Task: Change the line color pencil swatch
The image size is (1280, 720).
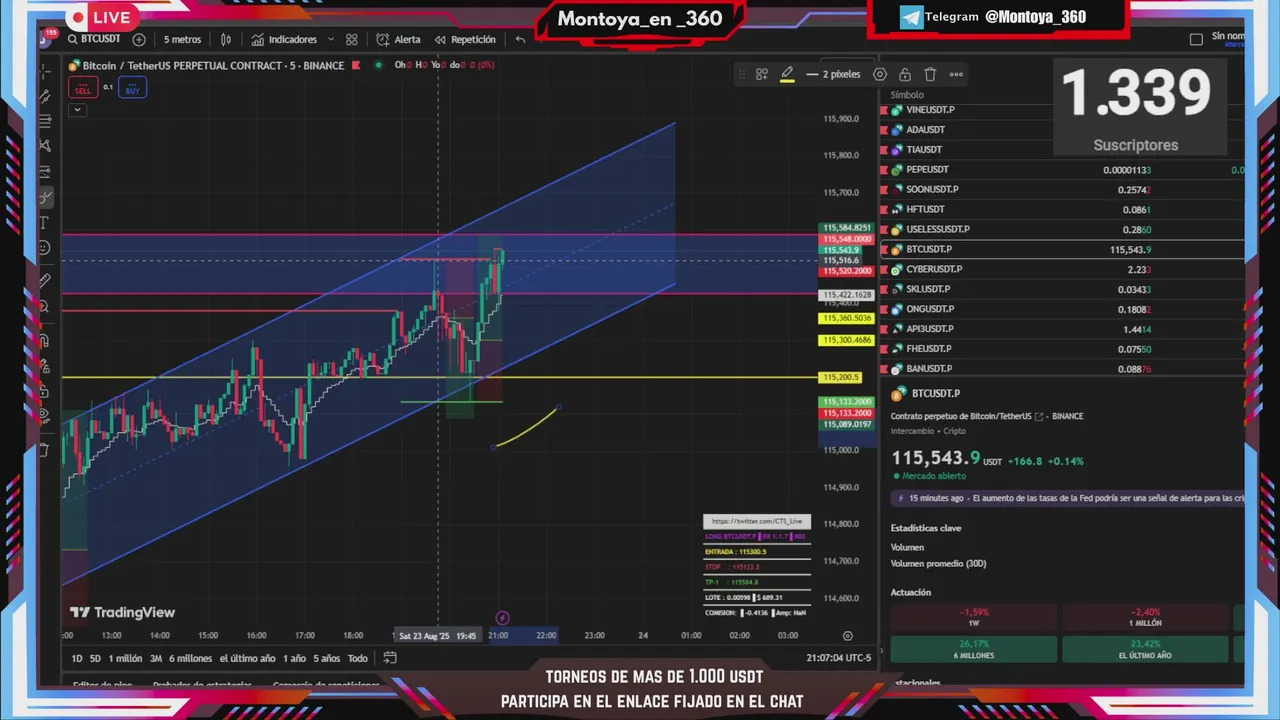Action: pos(787,74)
